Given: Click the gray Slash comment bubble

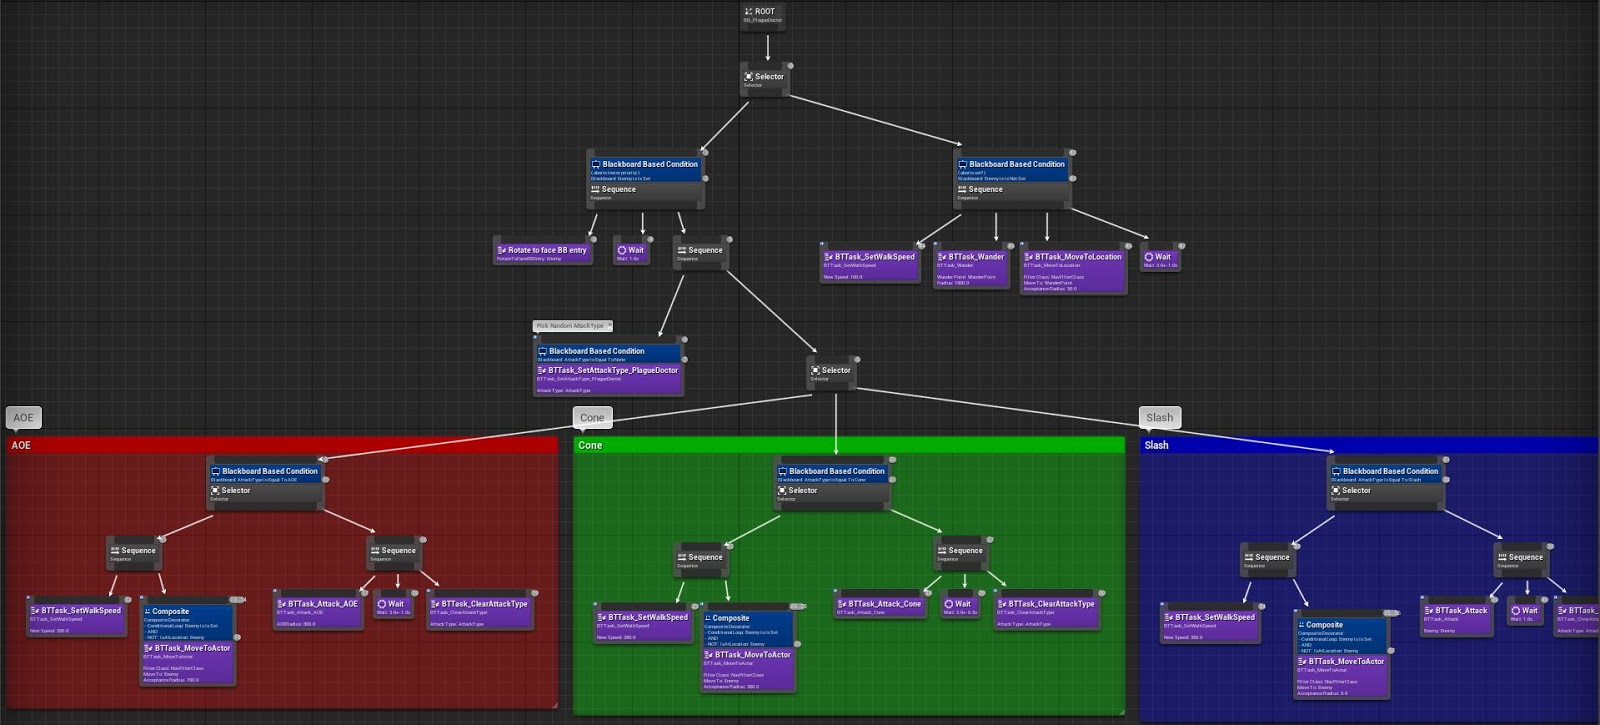Looking at the screenshot, I should pyautogui.click(x=1160, y=418).
